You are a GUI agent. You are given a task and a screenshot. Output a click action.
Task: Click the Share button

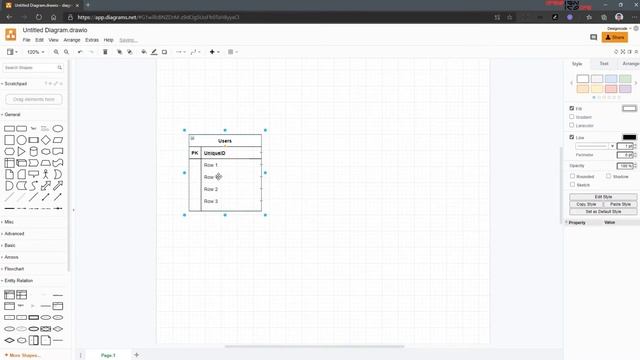tap(615, 38)
